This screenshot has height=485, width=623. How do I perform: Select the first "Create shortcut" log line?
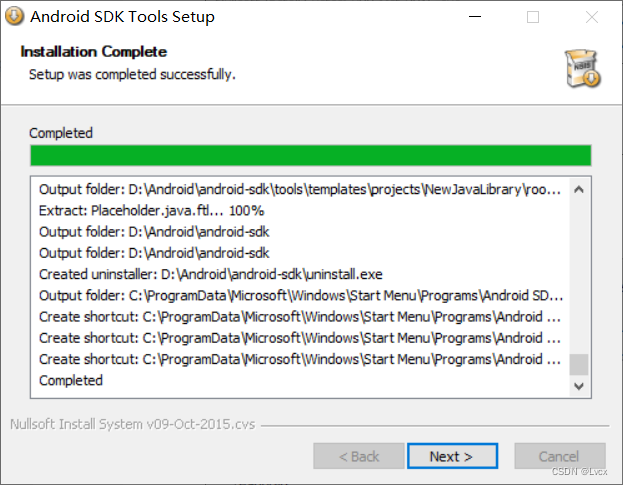point(300,317)
